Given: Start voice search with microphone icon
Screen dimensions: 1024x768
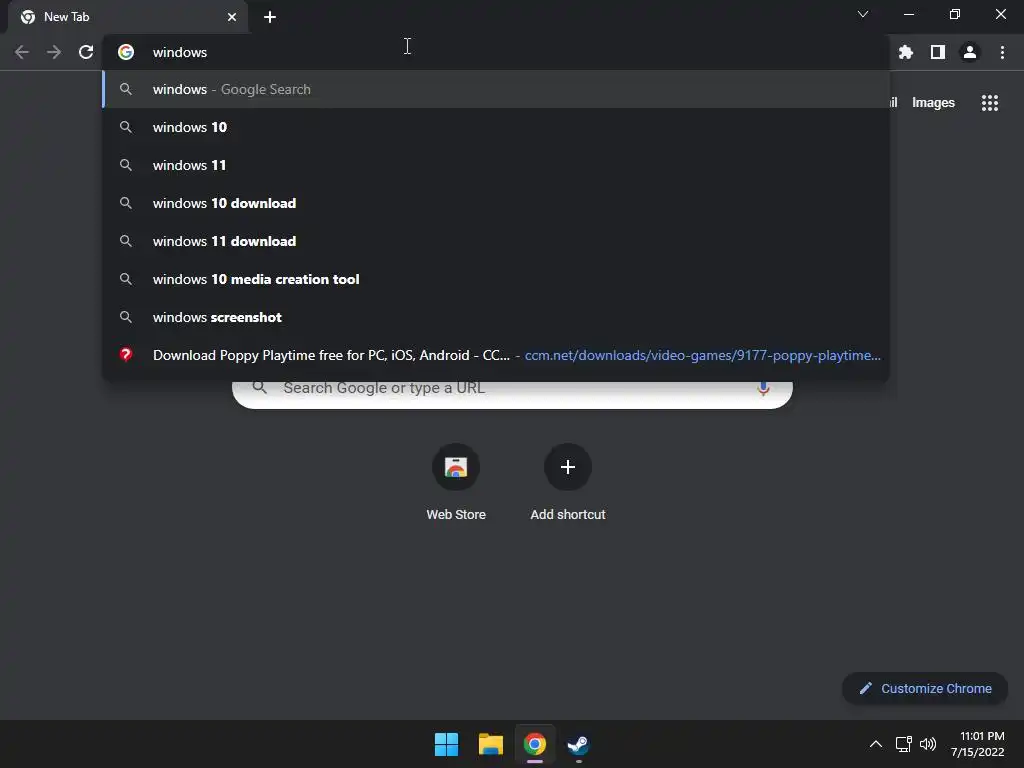Looking at the screenshot, I should pyautogui.click(x=763, y=388).
